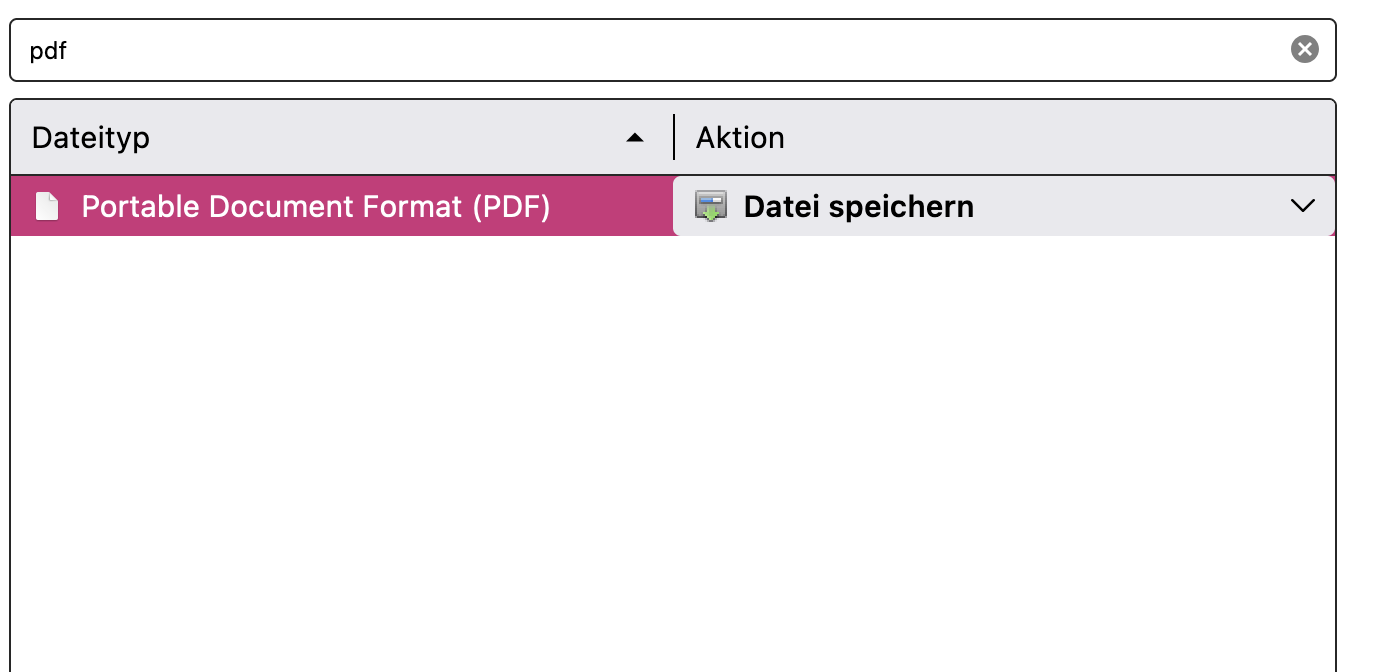The width and height of the screenshot is (1376, 672).
Task: Click the Aktion header label text
Action: click(740, 138)
